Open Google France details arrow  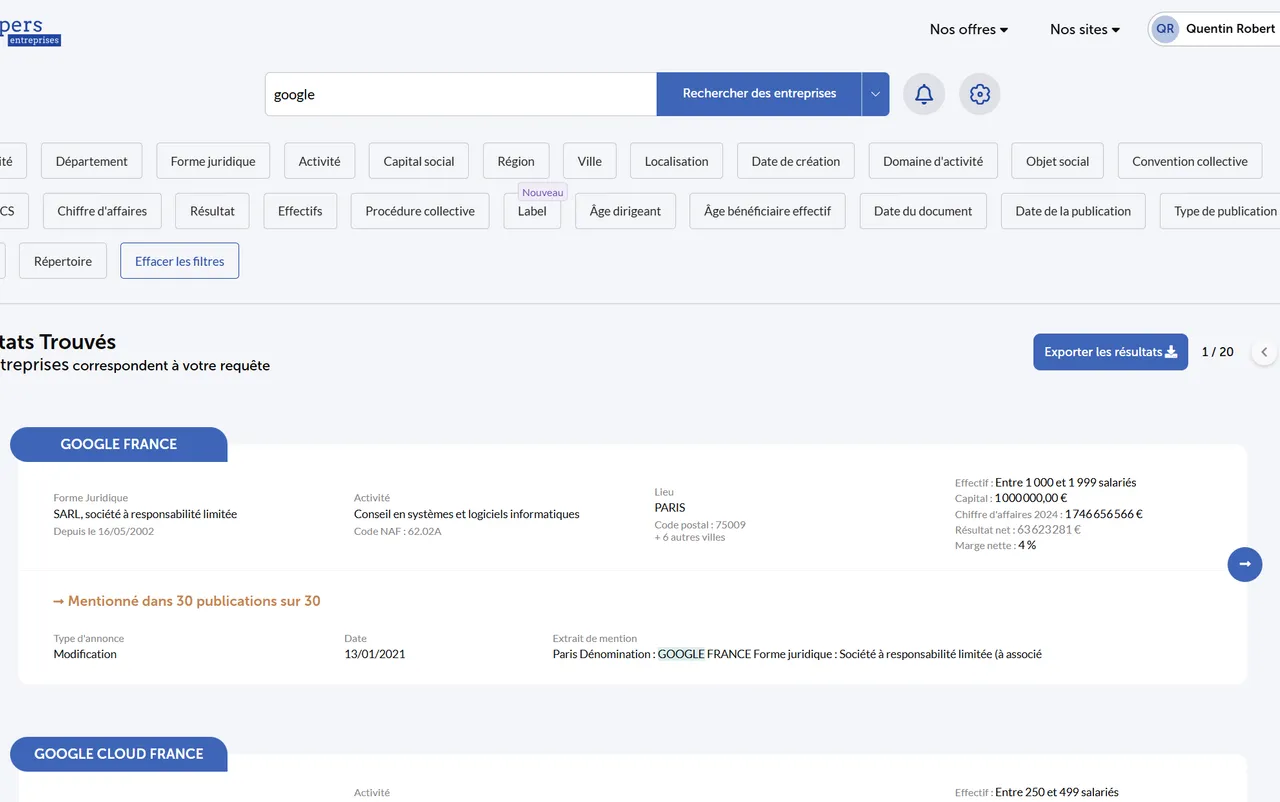click(1245, 564)
